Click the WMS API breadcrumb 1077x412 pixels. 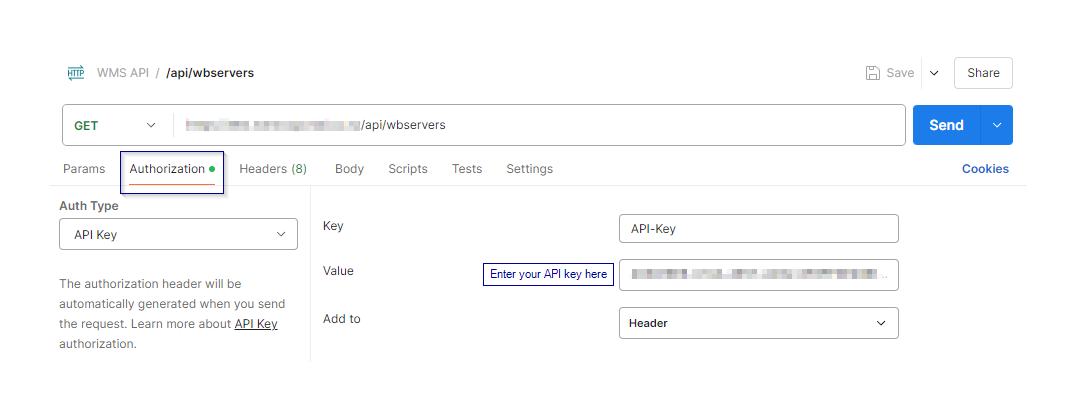122,73
